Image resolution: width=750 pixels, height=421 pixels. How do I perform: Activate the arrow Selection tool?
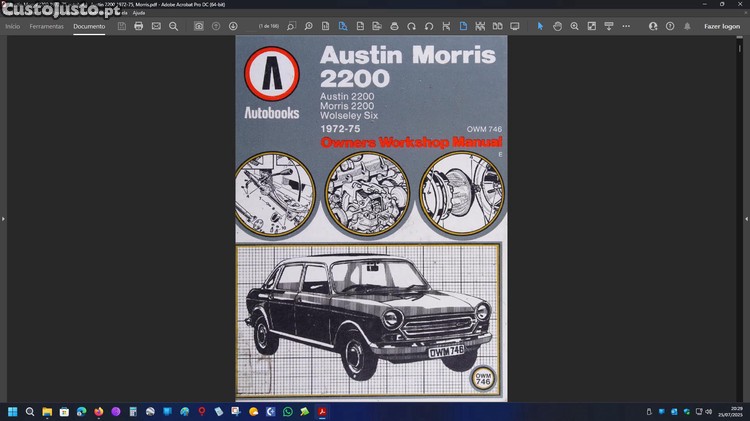(540, 26)
